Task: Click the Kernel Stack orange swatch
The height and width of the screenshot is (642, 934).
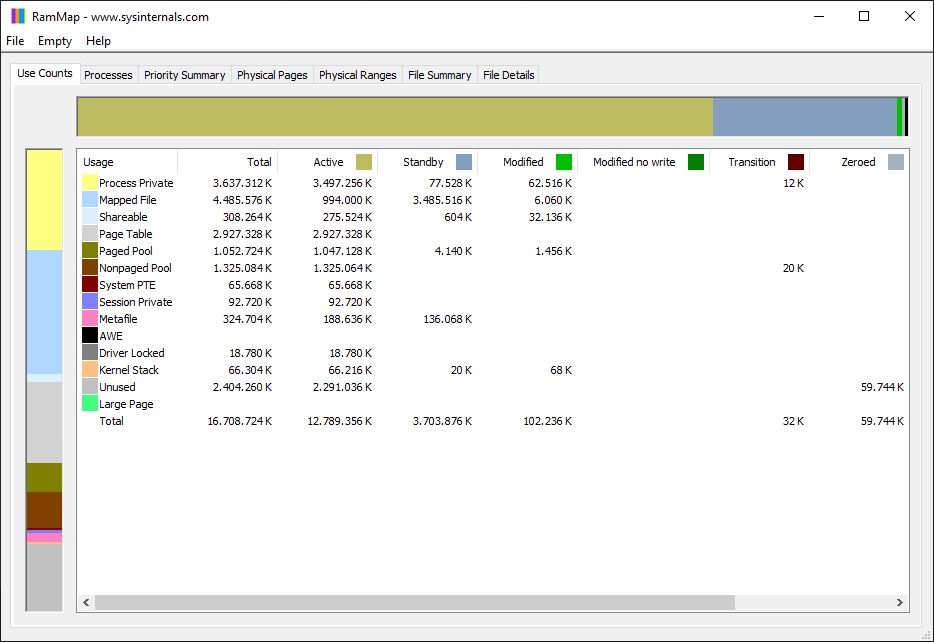Action: click(90, 369)
